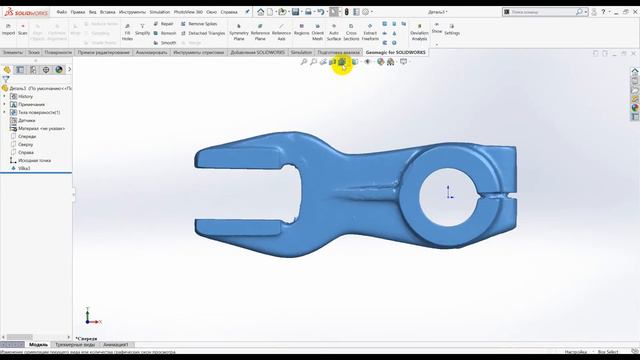
Task: Click the Print icon in title toolbar
Action: click(x=308, y=12)
